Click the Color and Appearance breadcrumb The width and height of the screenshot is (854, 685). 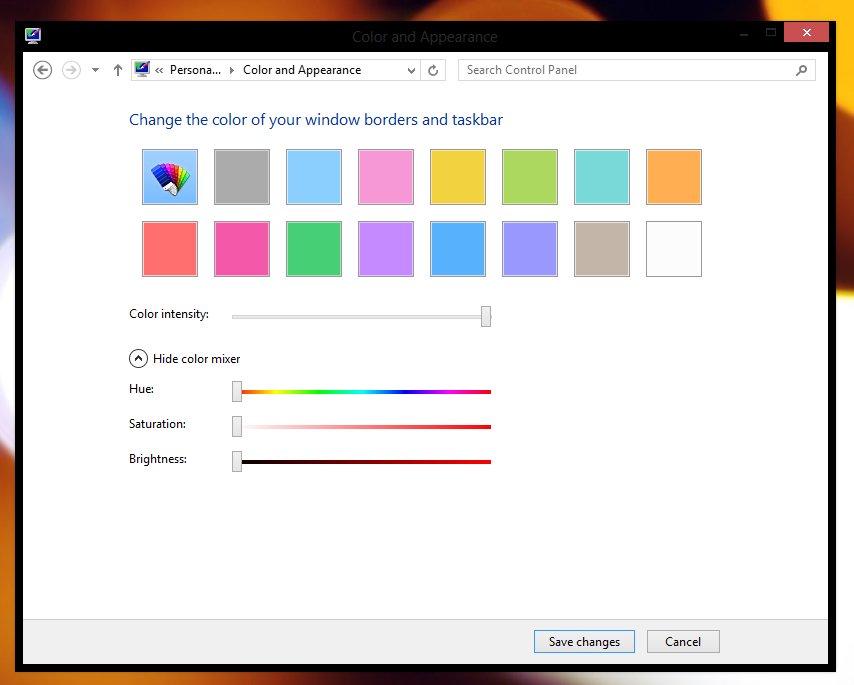coord(302,70)
